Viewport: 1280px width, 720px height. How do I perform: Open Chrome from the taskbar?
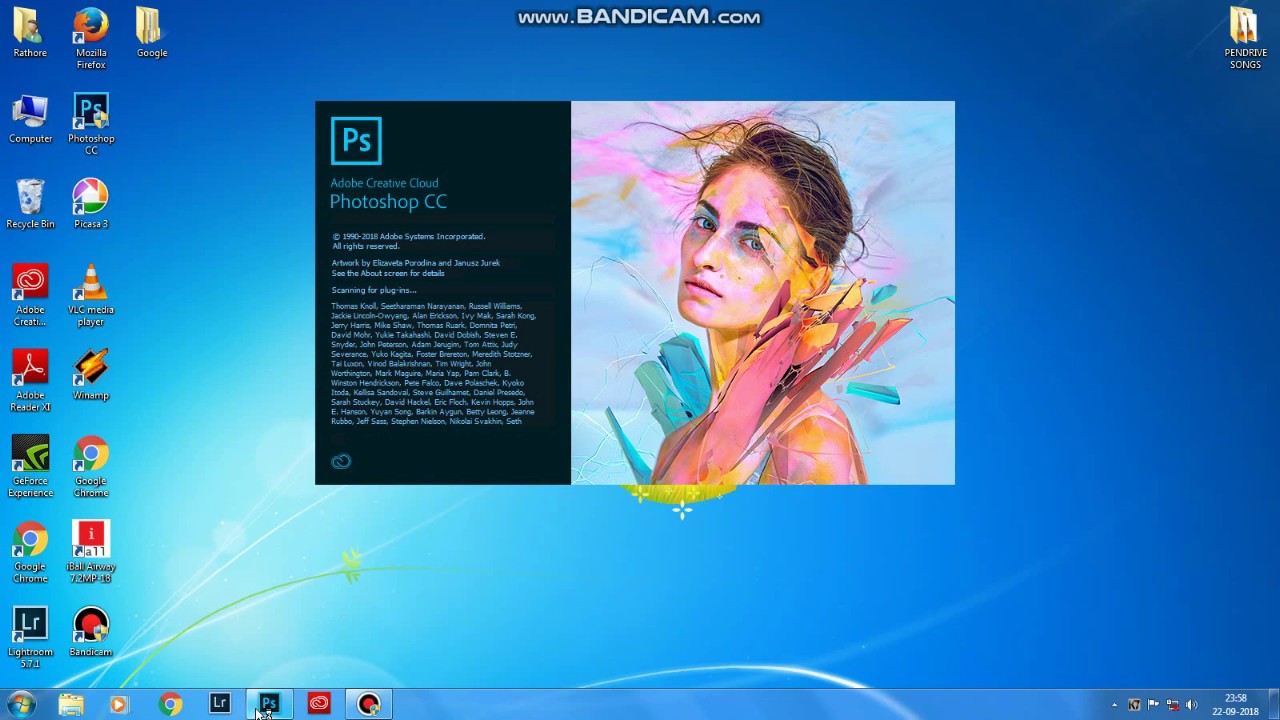coord(170,704)
